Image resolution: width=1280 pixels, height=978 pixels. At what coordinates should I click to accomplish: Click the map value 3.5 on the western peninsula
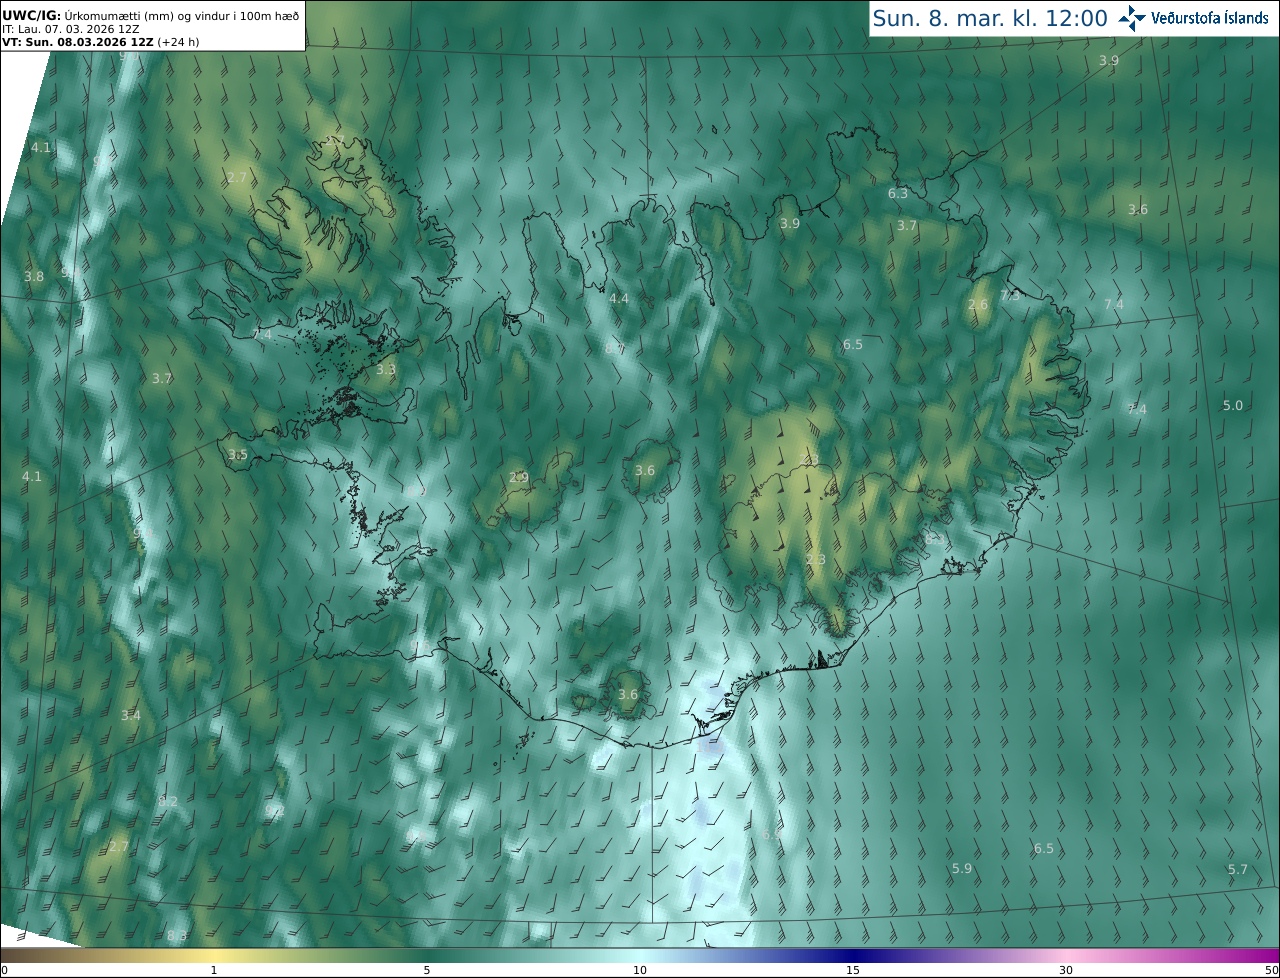click(237, 454)
